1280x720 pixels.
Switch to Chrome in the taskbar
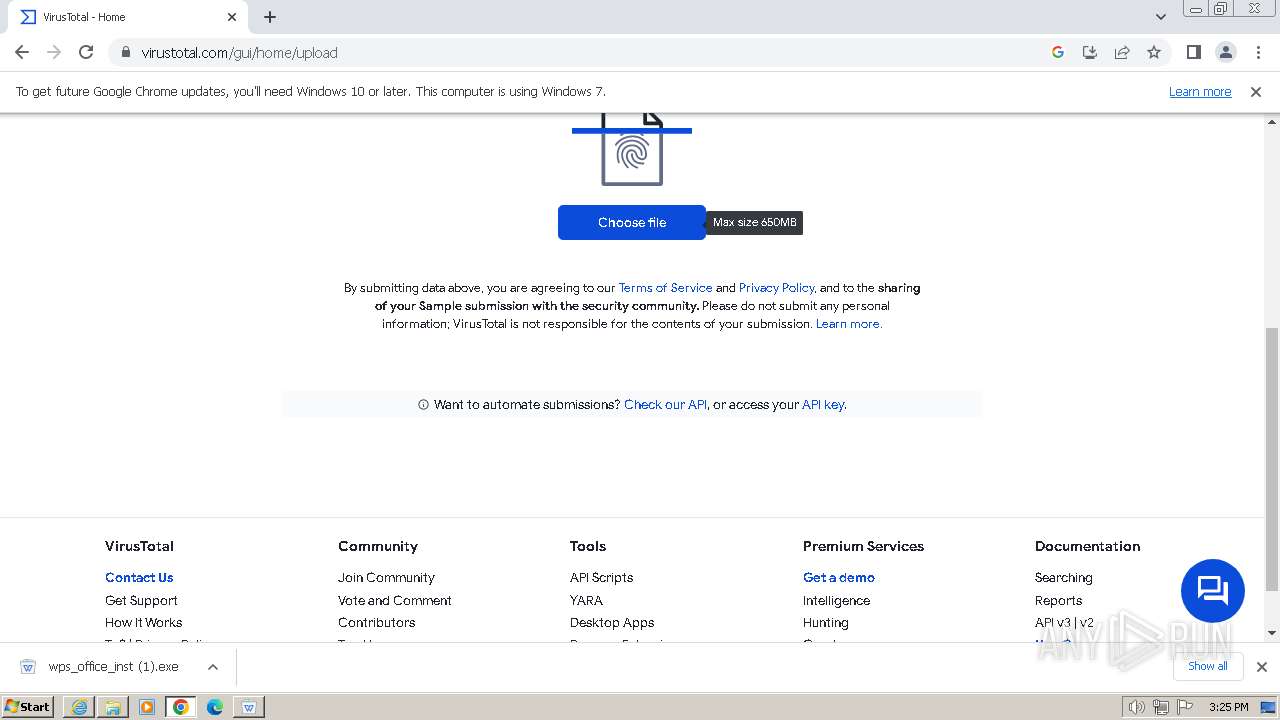coord(181,707)
